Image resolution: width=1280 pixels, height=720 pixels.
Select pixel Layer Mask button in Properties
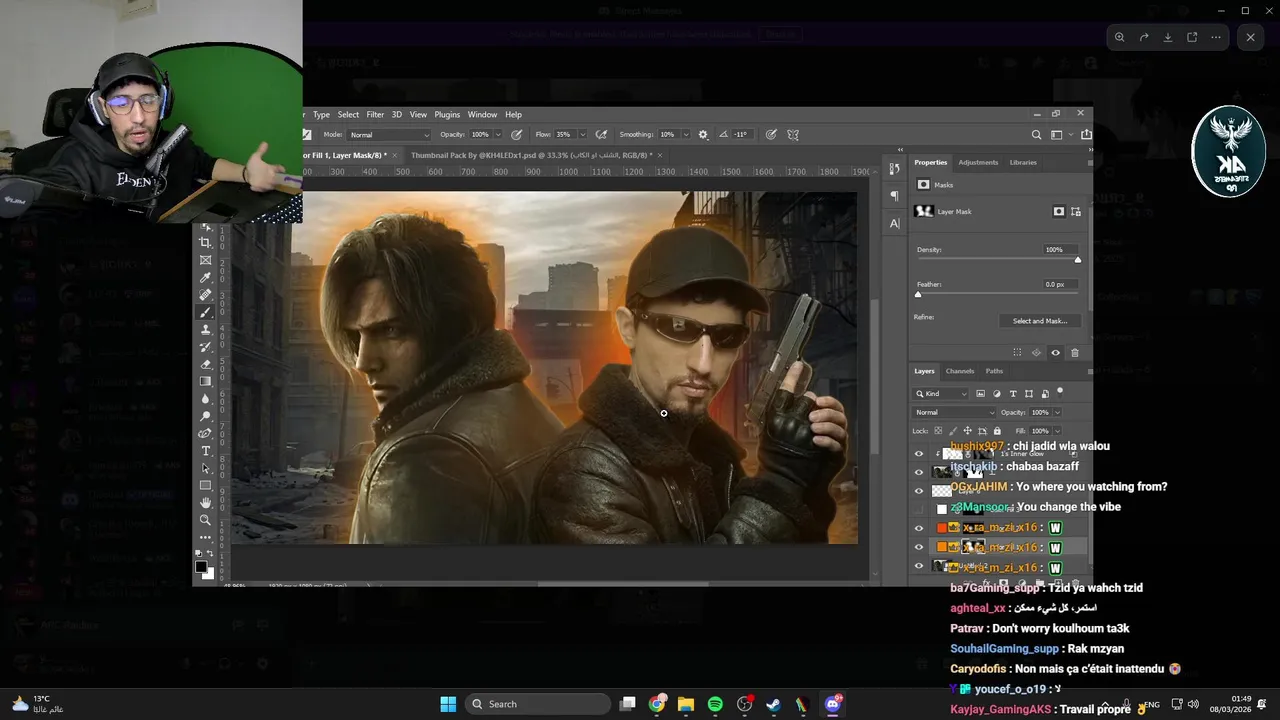coord(1059,212)
